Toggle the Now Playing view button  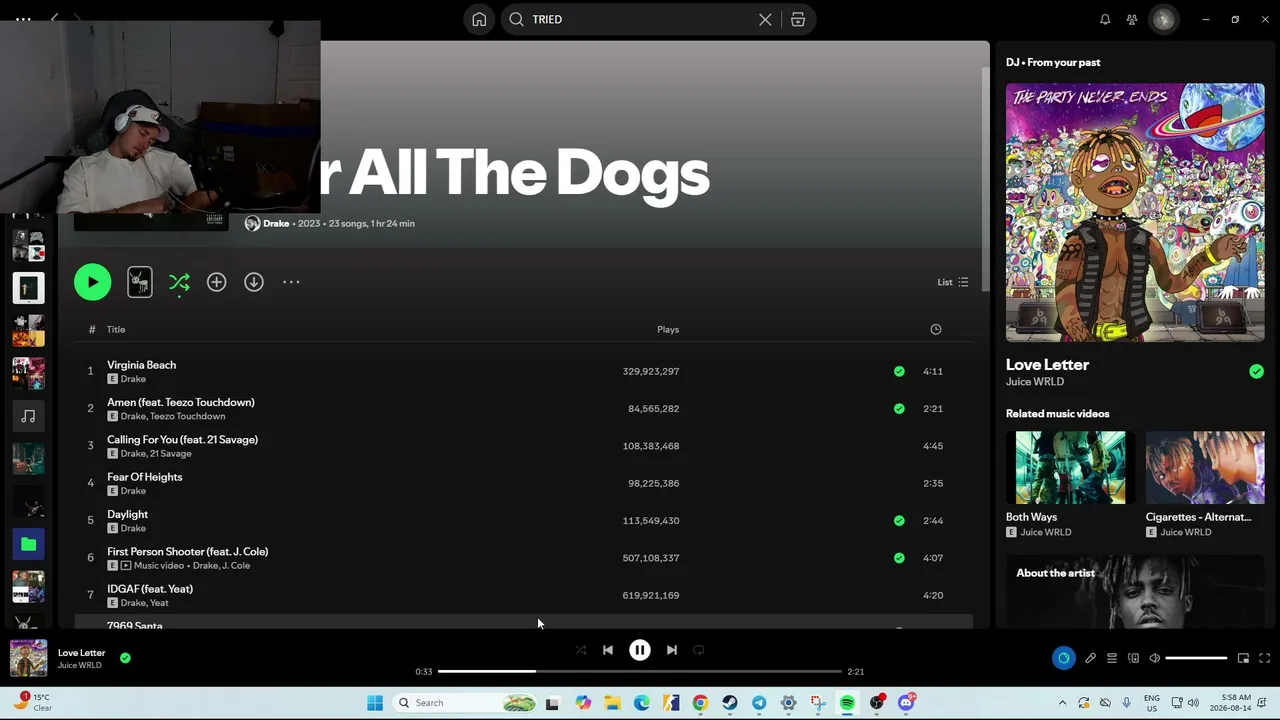[1063, 658]
